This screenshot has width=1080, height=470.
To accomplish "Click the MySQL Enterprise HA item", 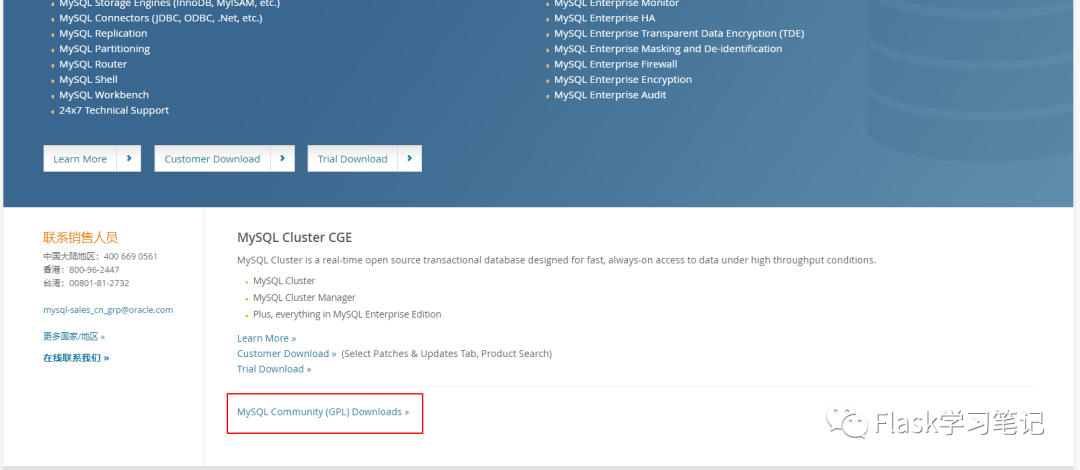I will point(605,18).
